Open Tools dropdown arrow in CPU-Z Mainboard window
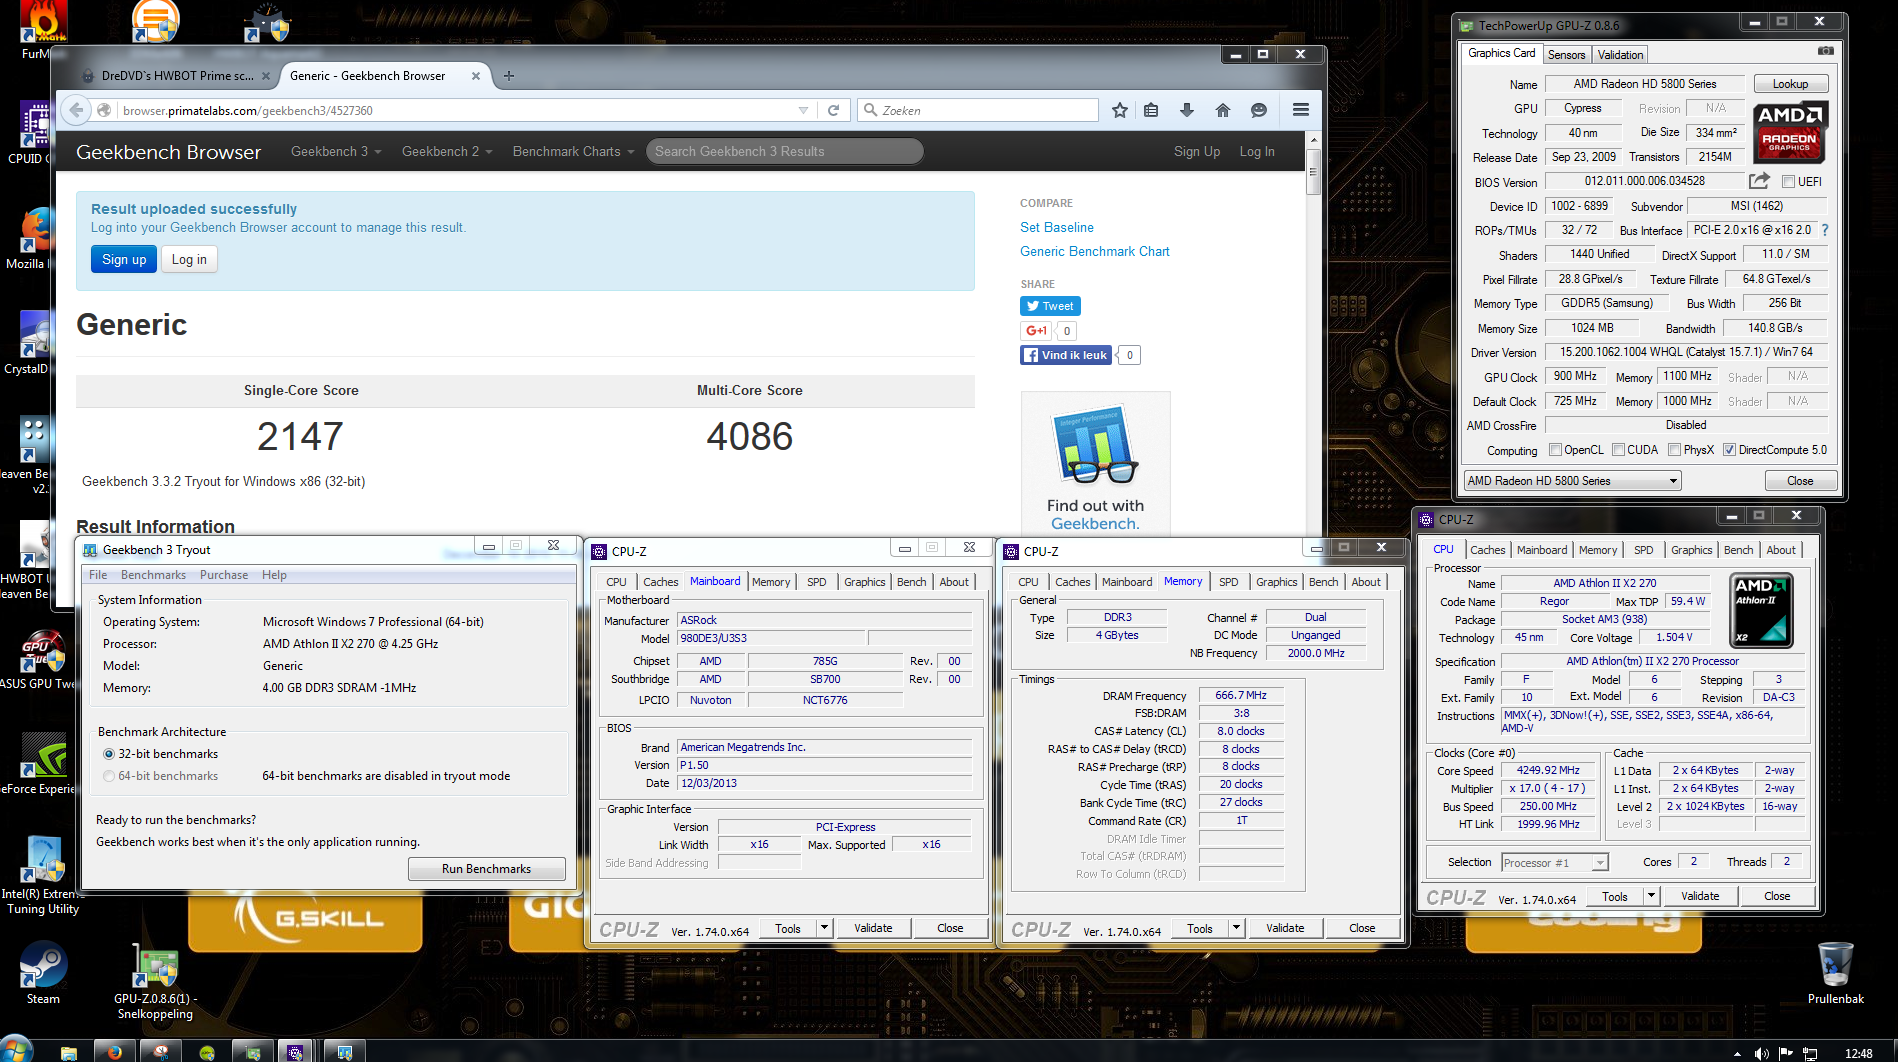1898x1062 pixels. click(824, 928)
